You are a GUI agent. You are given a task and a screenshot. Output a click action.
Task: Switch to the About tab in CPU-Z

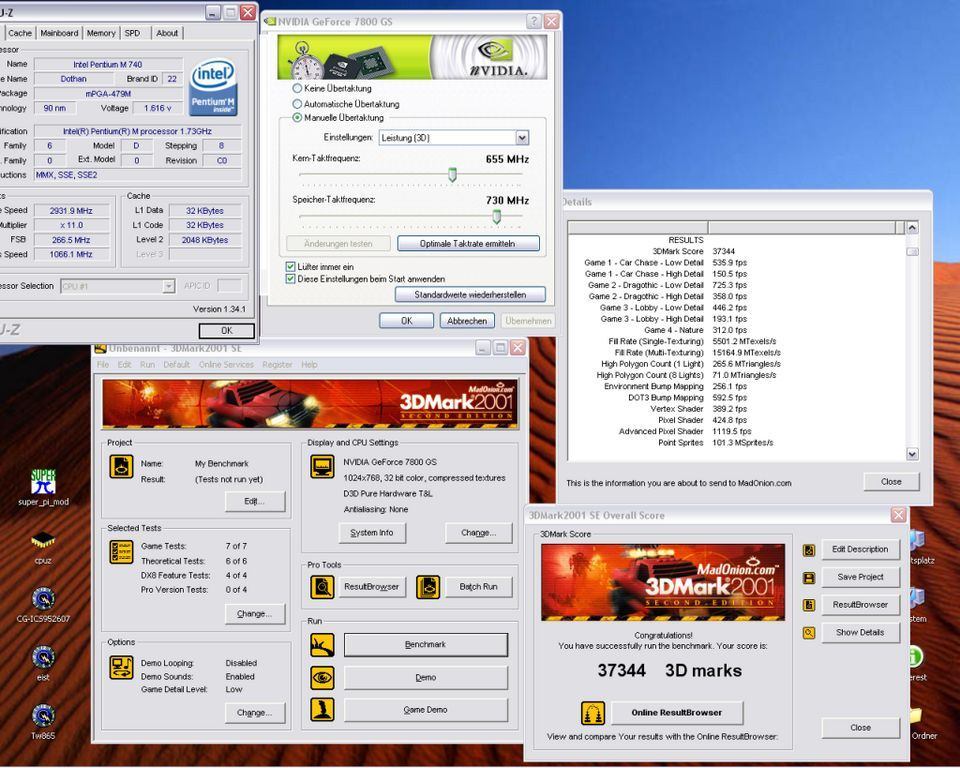coord(167,33)
